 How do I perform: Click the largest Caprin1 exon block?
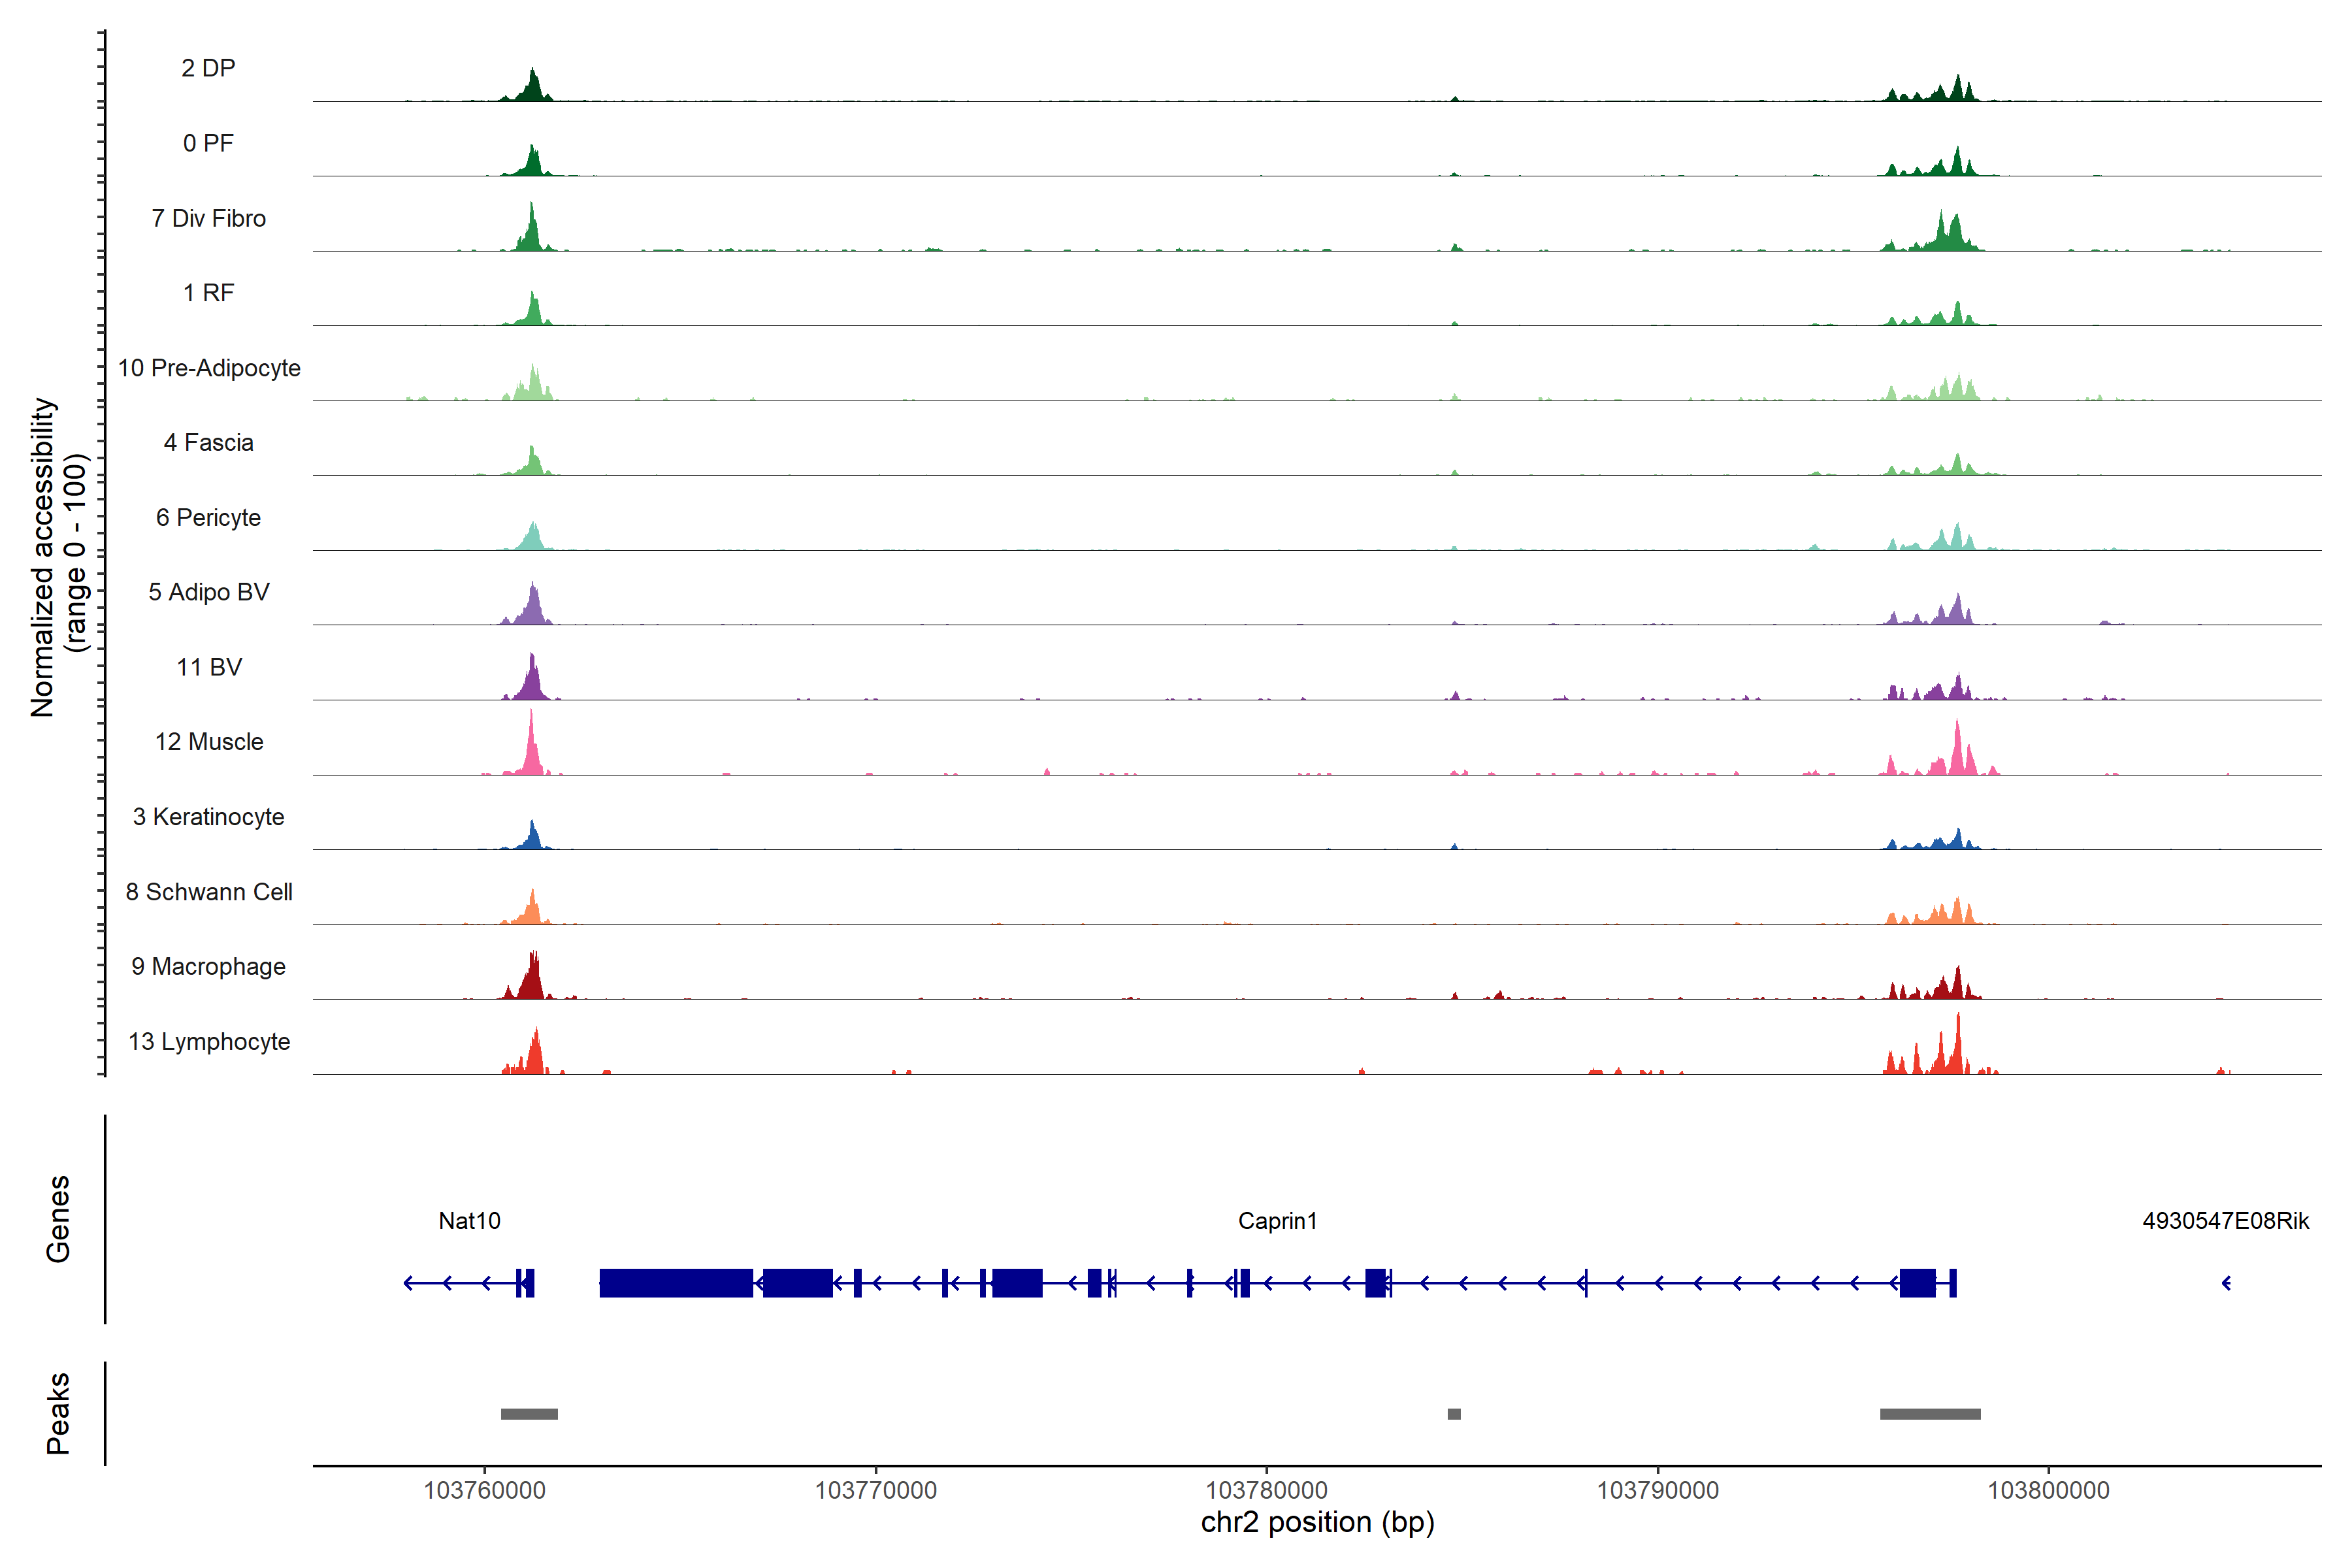point(676,1283)
